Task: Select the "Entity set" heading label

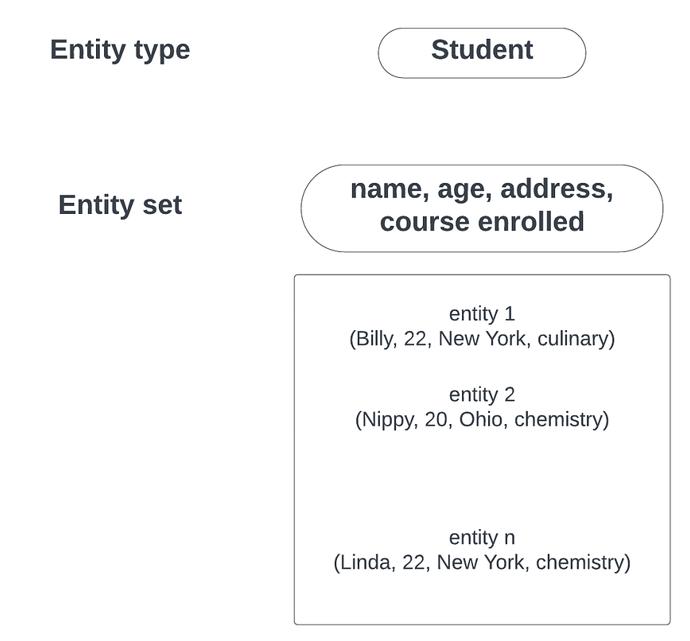Action: [x=120, y=205]
